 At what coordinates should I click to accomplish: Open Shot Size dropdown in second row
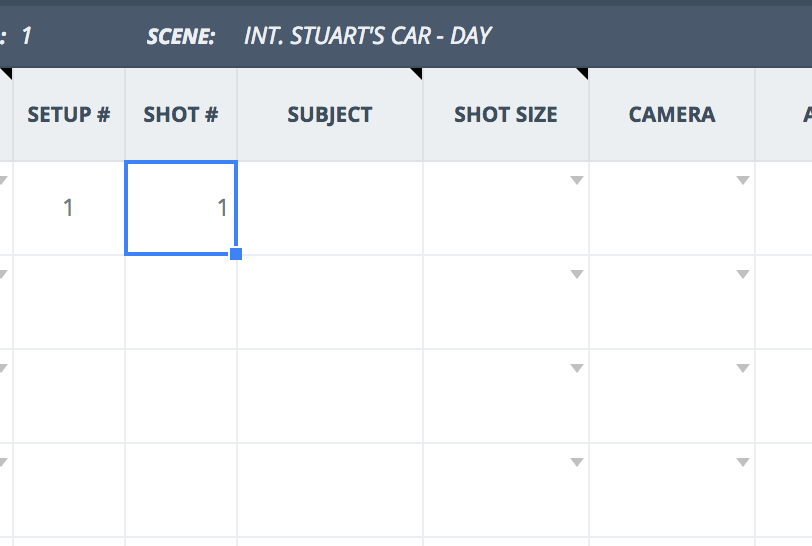576,274
